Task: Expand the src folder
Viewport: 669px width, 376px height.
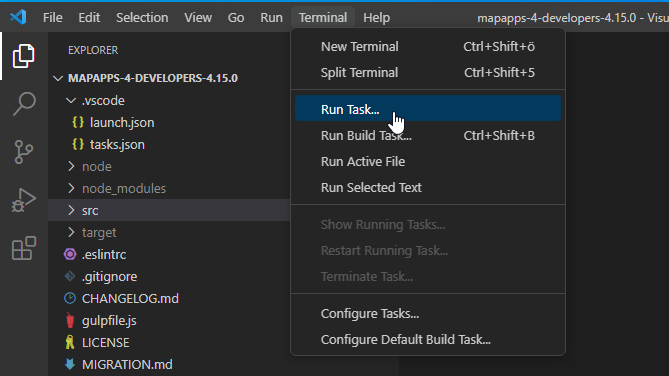Action: [71, 210]
